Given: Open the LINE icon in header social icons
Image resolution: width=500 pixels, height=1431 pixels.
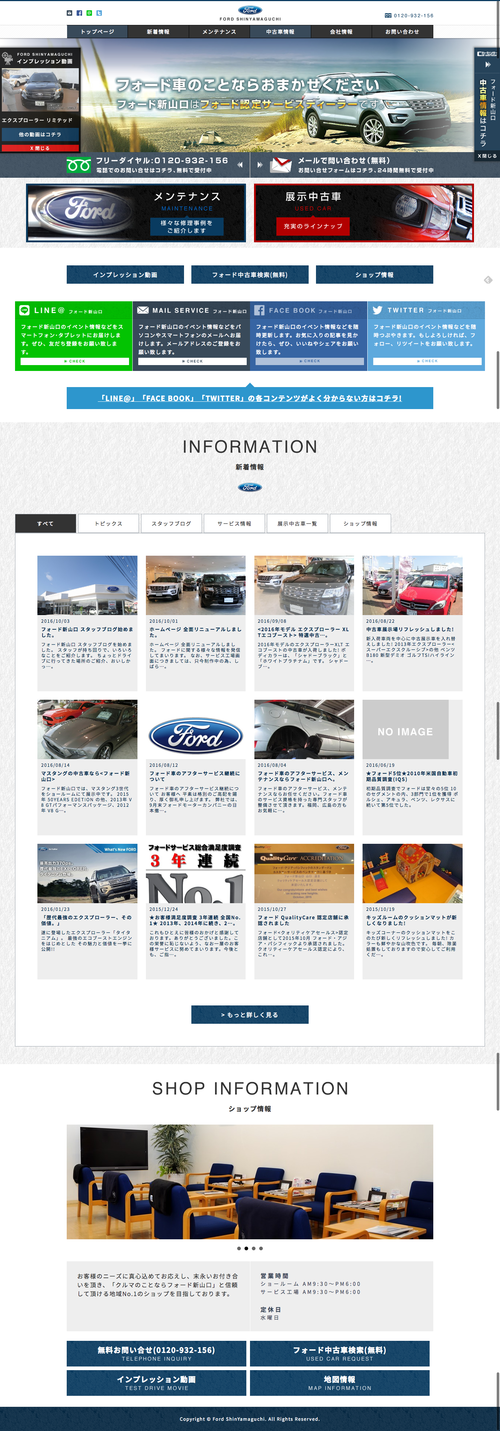Looking at the screenshot, I should (x=89, y=13).
